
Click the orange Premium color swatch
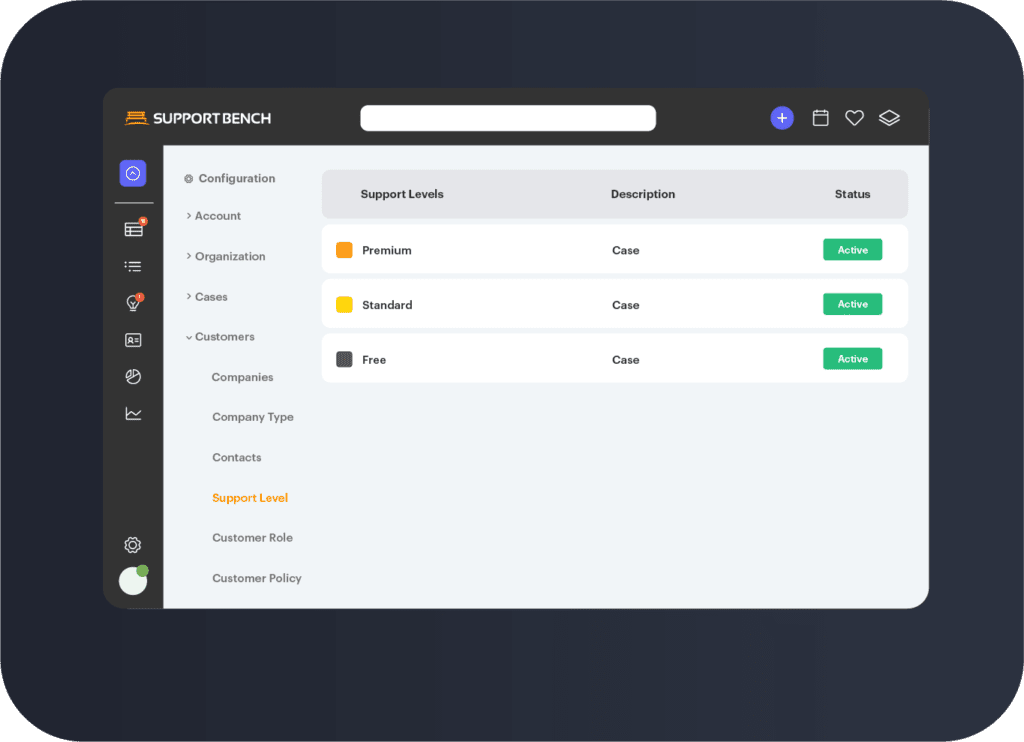click(x=344, y=250)
